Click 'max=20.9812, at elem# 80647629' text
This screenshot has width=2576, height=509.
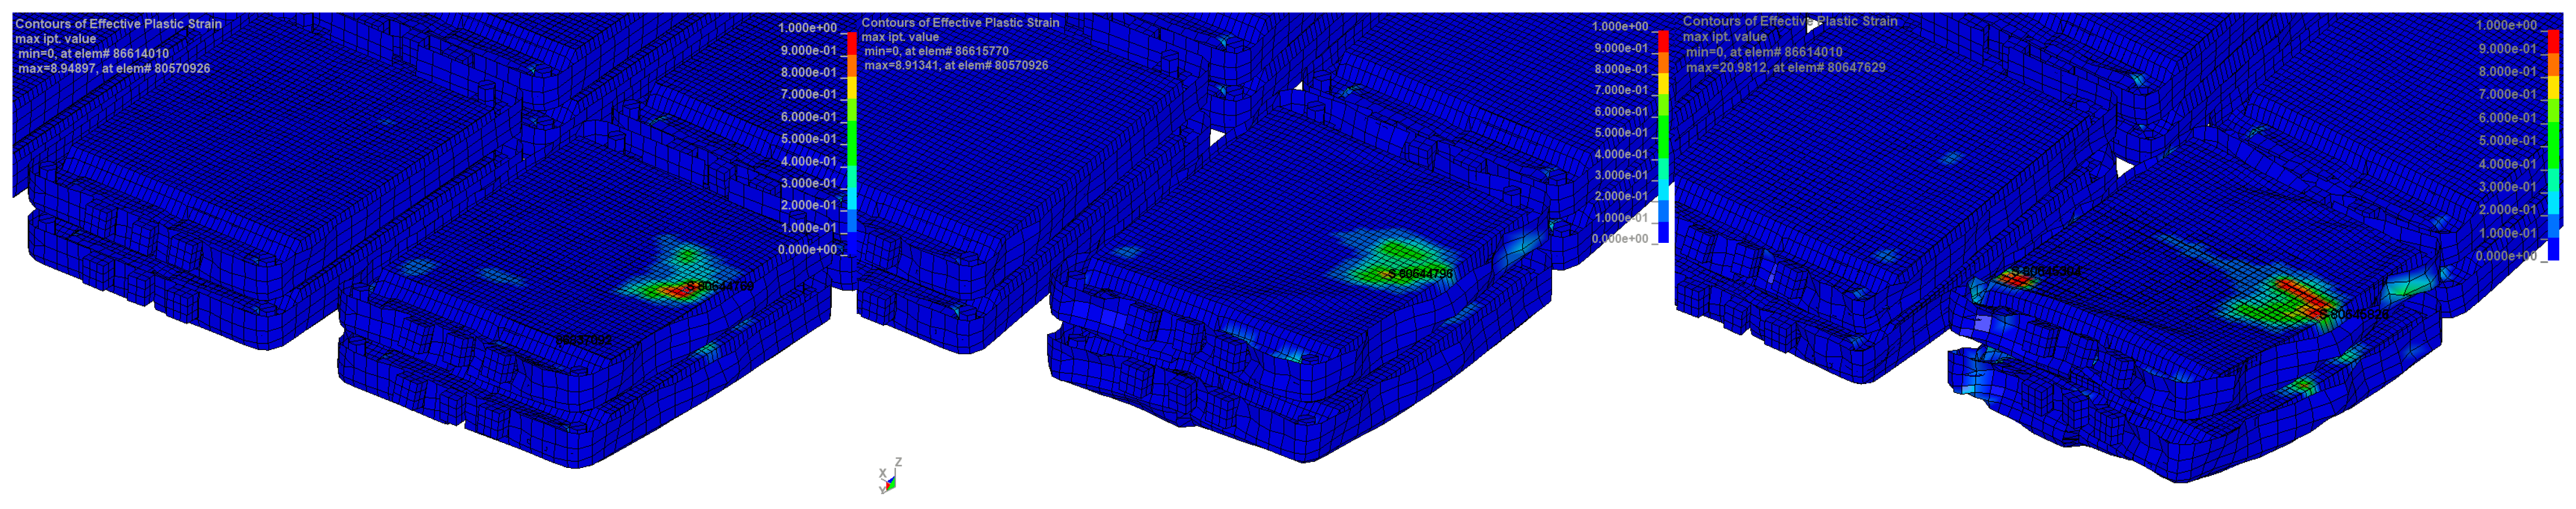pyautogui.click(x=1786, y=68)
